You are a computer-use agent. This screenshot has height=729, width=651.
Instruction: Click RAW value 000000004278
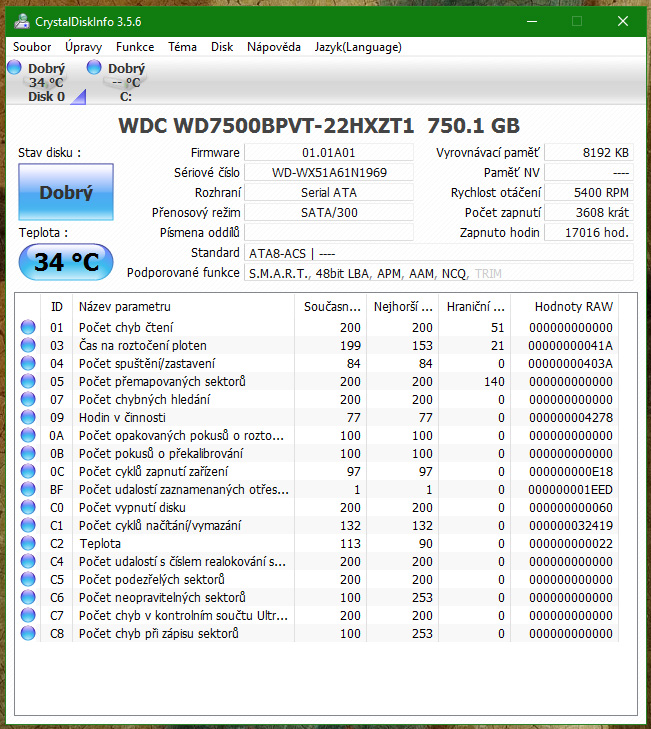pyautogui.click(x=571, y=418)
